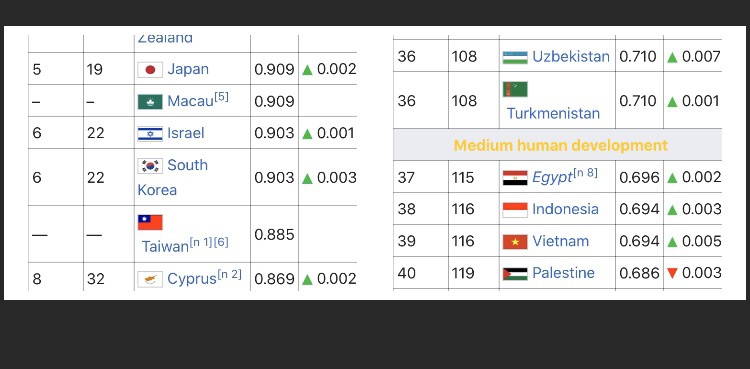Open footnote n 8 beside Egypt

click(585, 173)
